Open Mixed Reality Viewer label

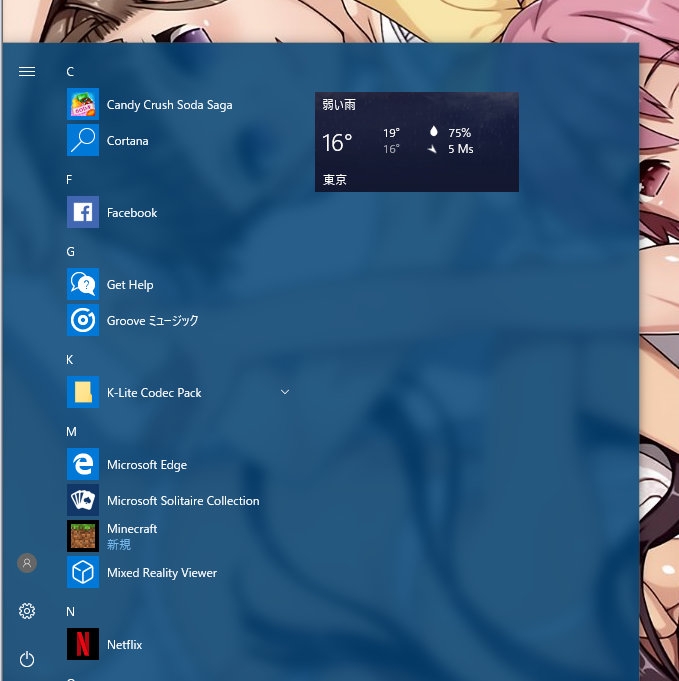tap(162, 573)
